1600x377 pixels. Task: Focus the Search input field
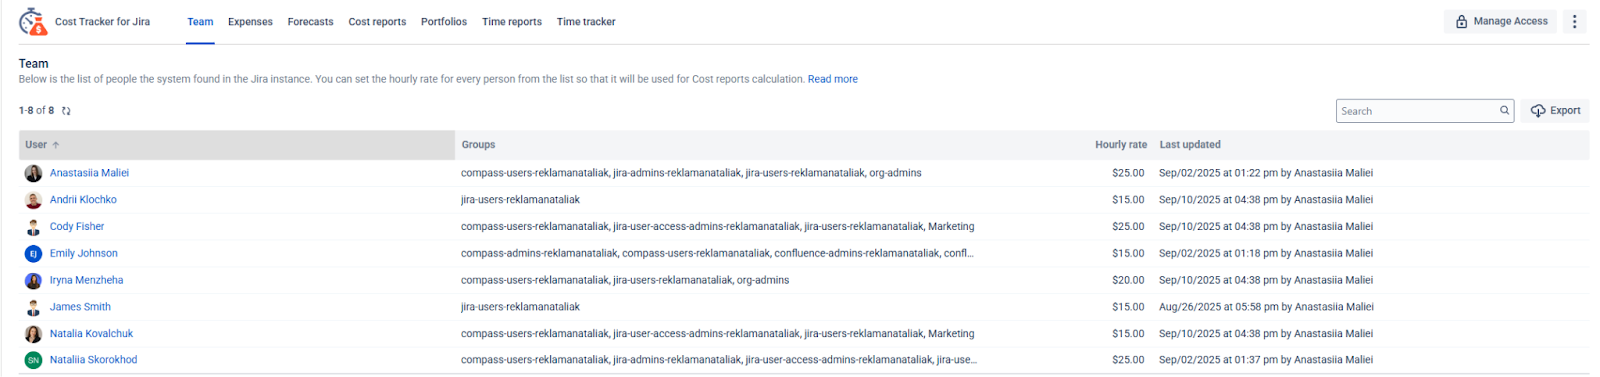(1417, 111)
